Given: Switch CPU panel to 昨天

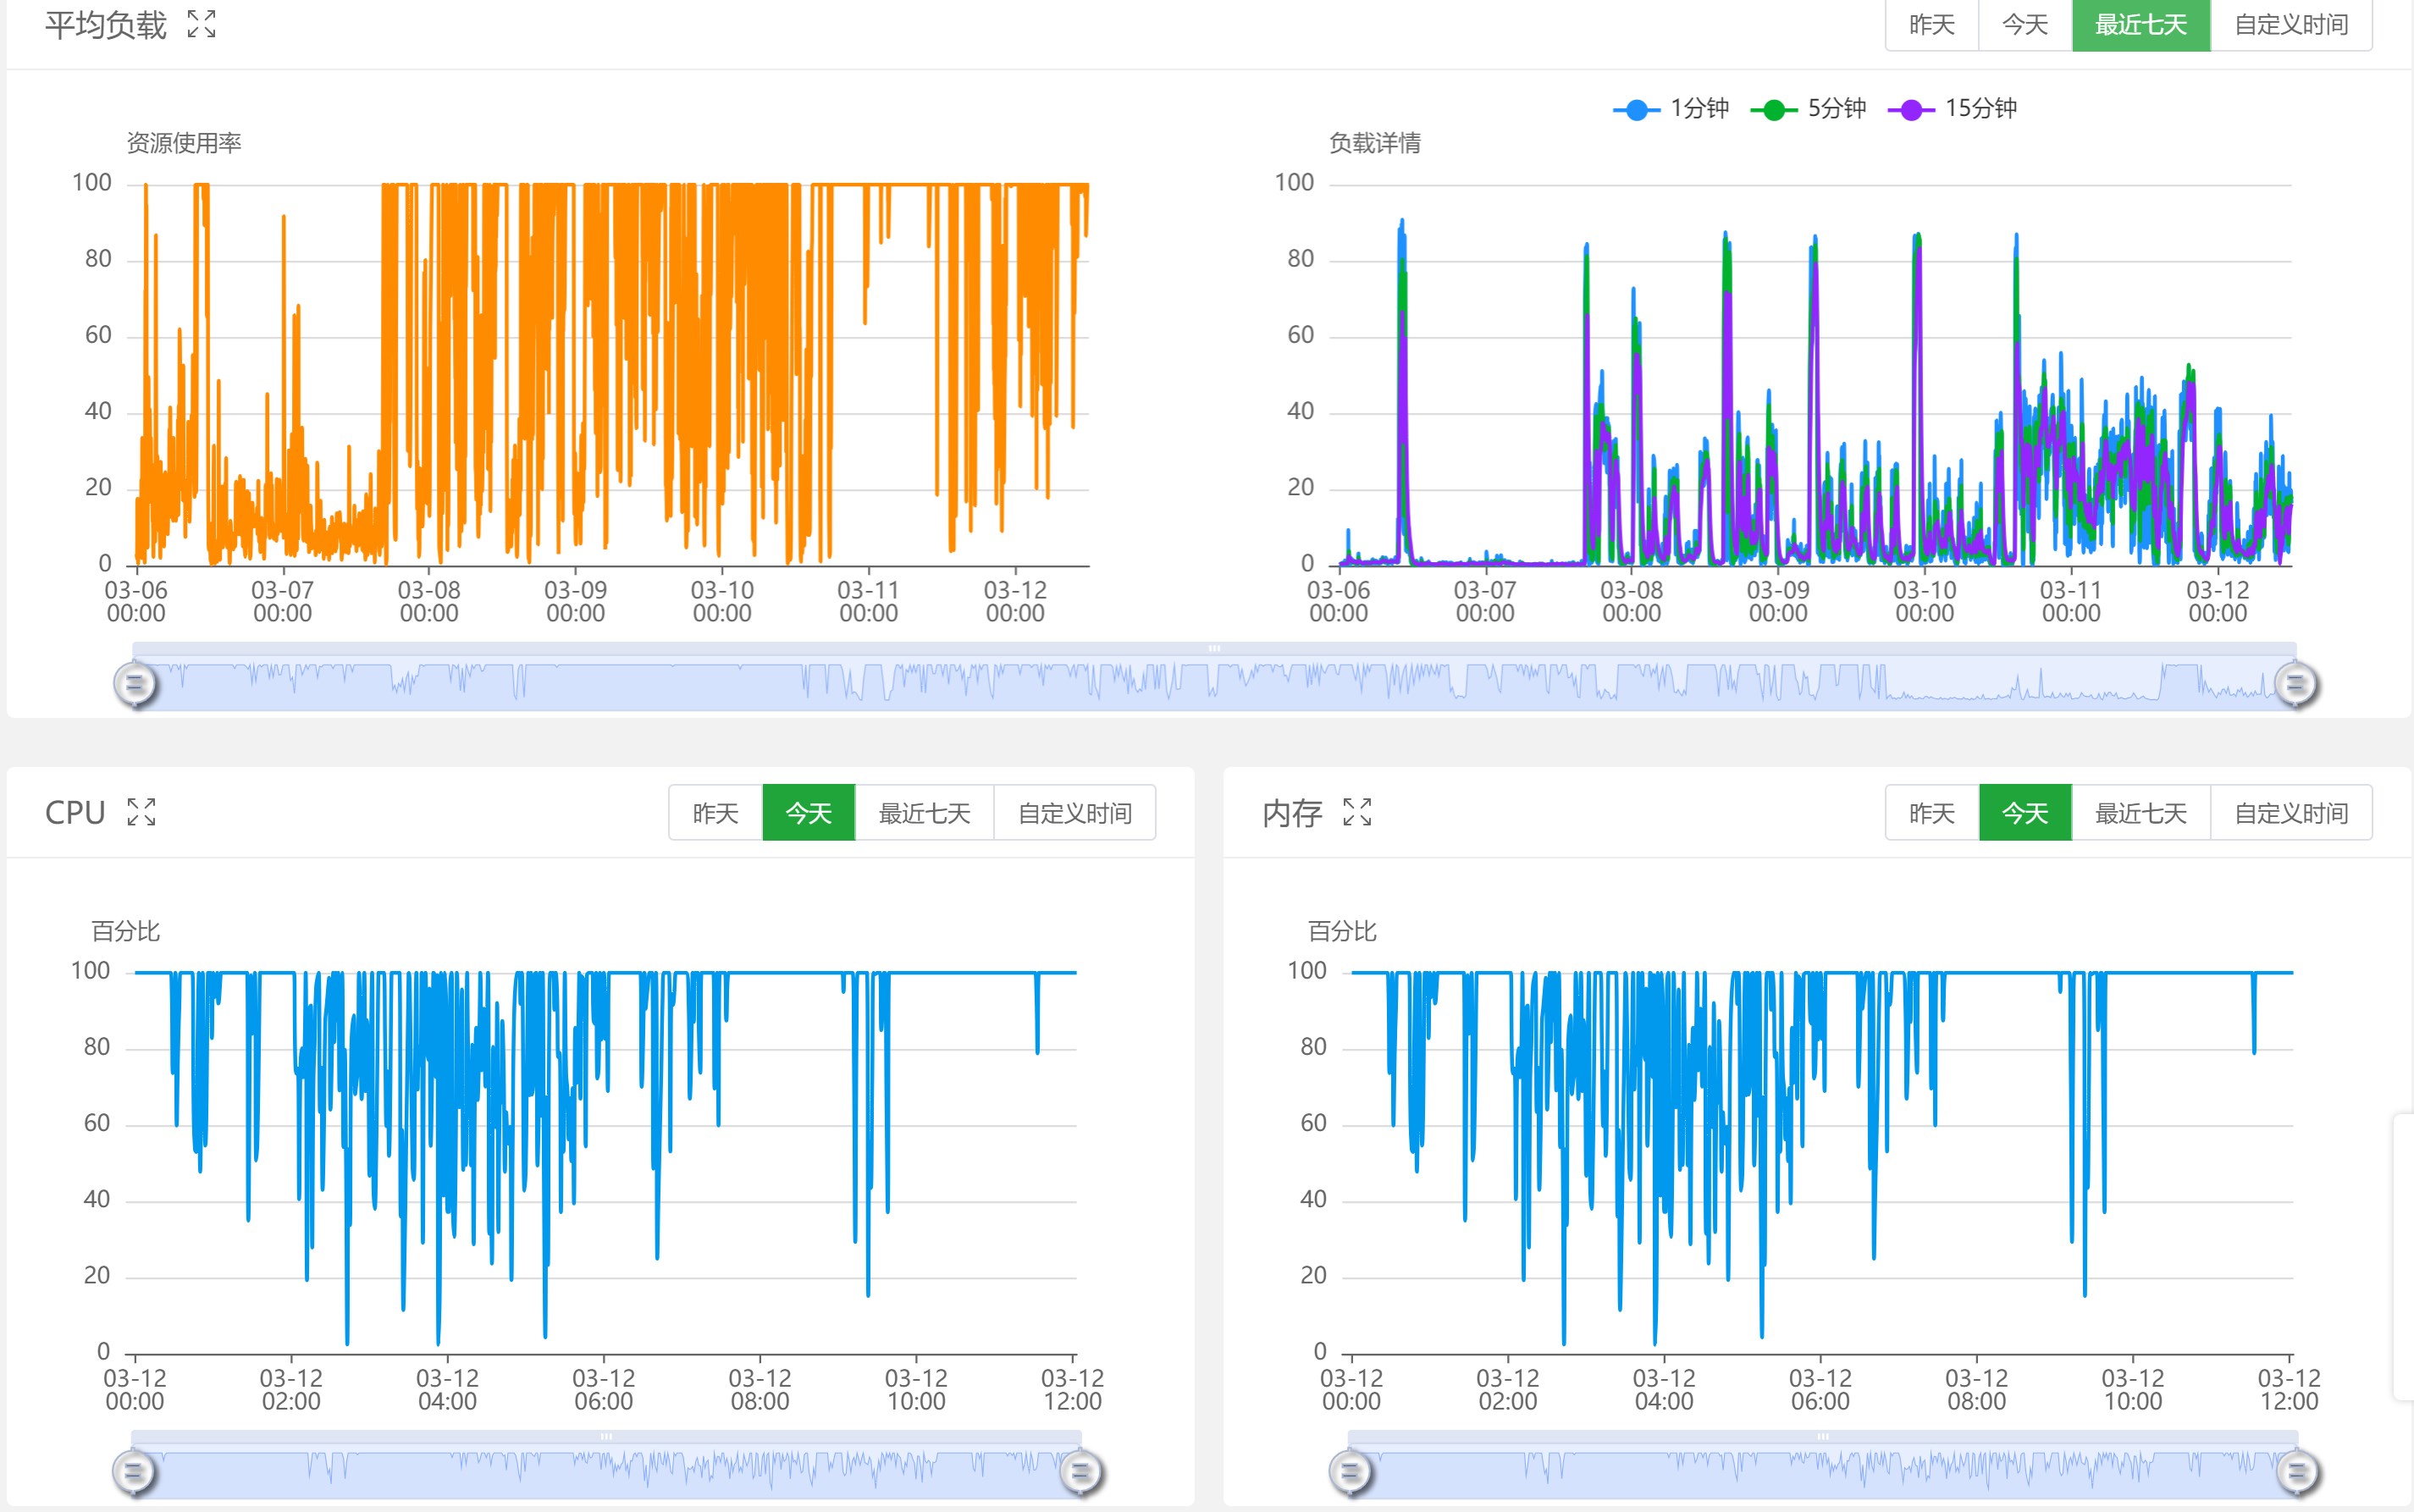Looking at the screenshot, I should pyautogui.click(x=715, y=813).
